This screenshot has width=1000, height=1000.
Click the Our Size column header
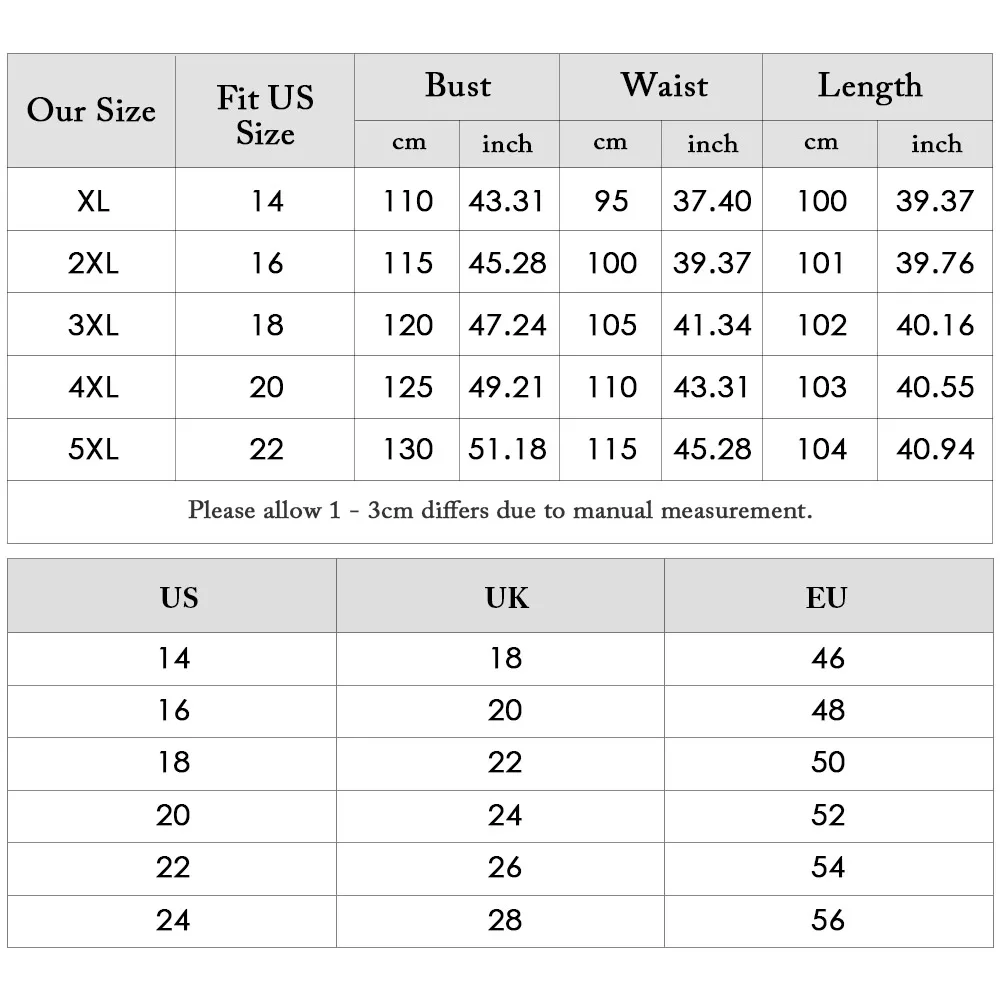click(91, 110)
